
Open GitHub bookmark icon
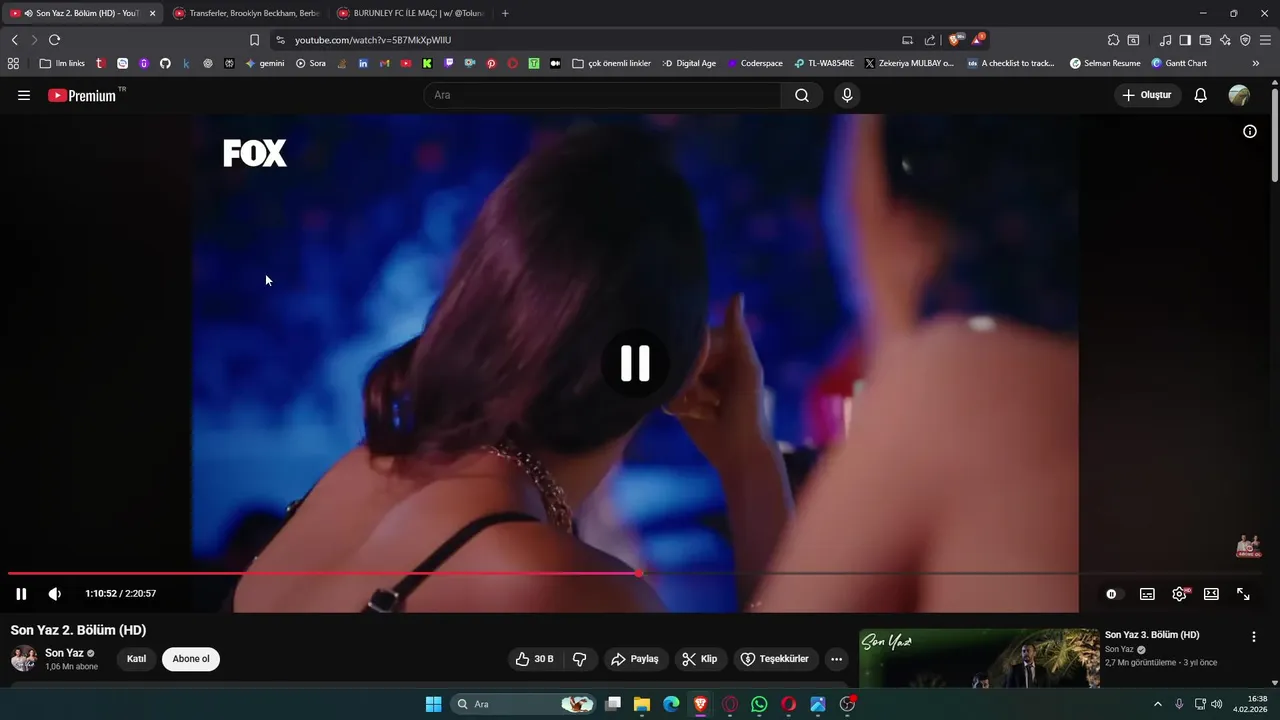point(165,63)
